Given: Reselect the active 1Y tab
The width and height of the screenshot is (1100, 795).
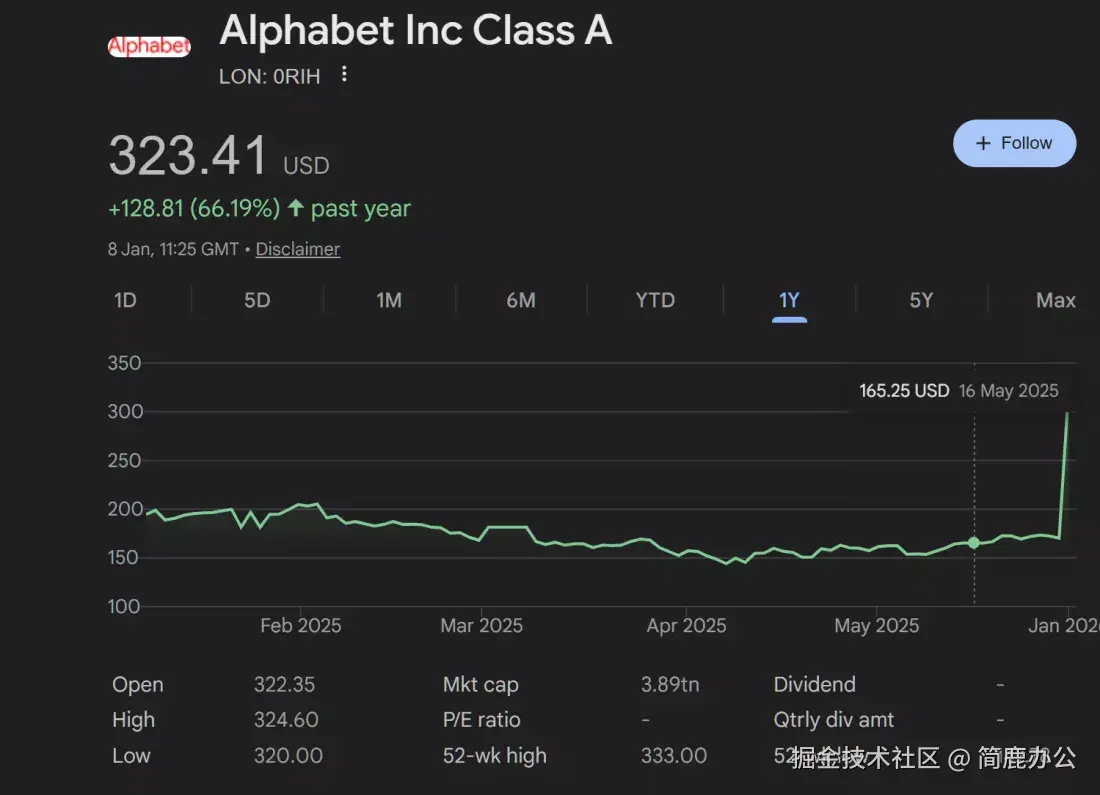Looking at the screenshot, I should pyautogui.click(x=789, y=300).
